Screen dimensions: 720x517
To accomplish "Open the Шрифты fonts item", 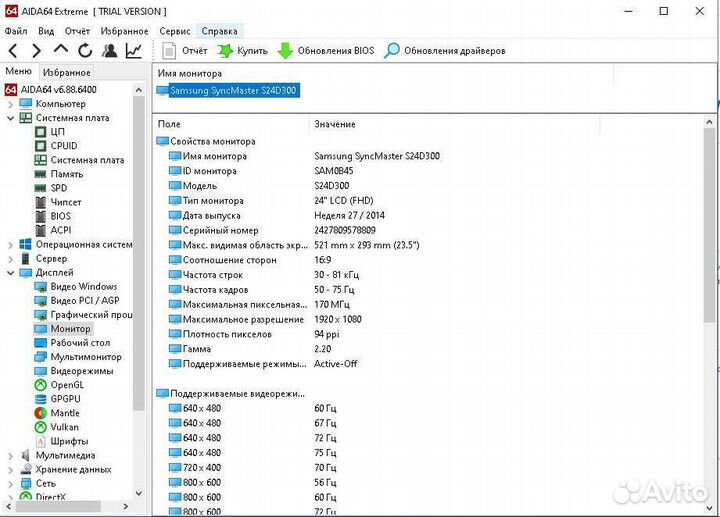I will point(69,441).
